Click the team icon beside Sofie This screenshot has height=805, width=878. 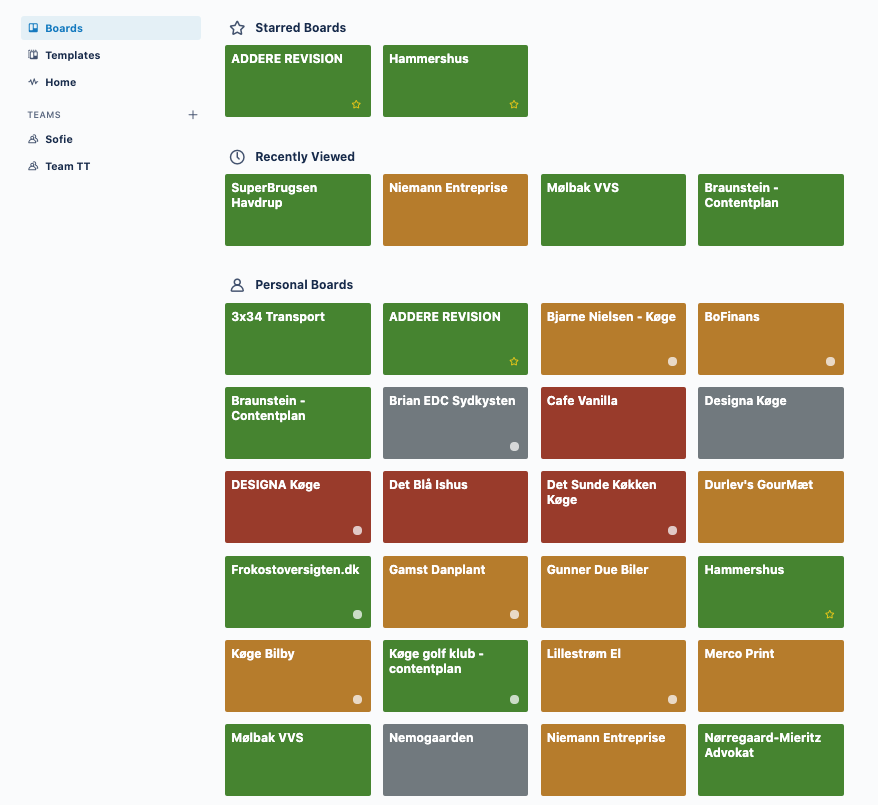(x=34, y=139)
